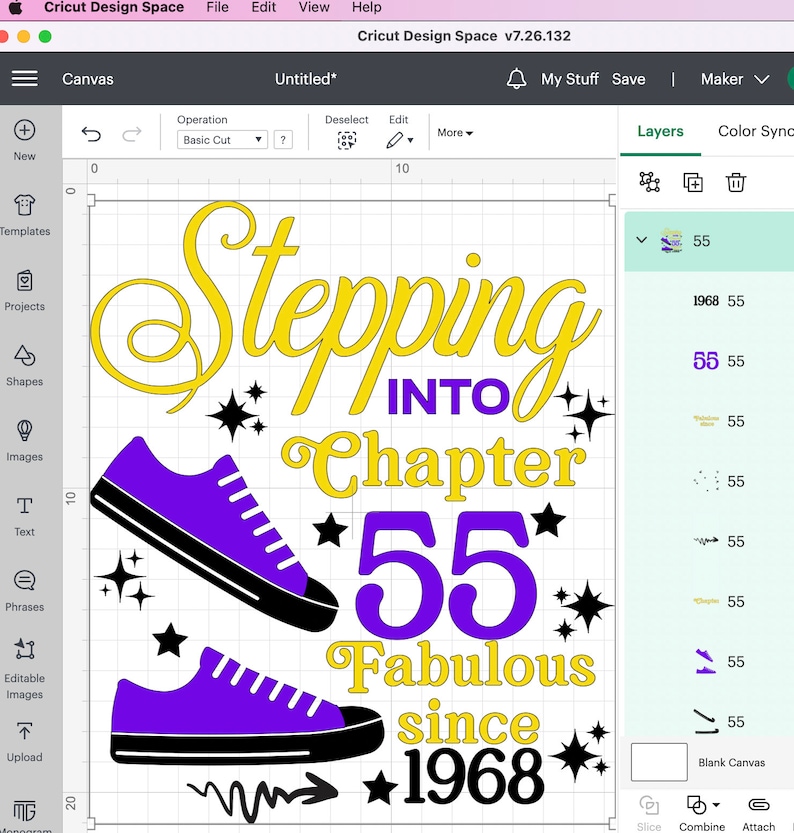
Task: Open notifications bell
Action: pos(516,79)
